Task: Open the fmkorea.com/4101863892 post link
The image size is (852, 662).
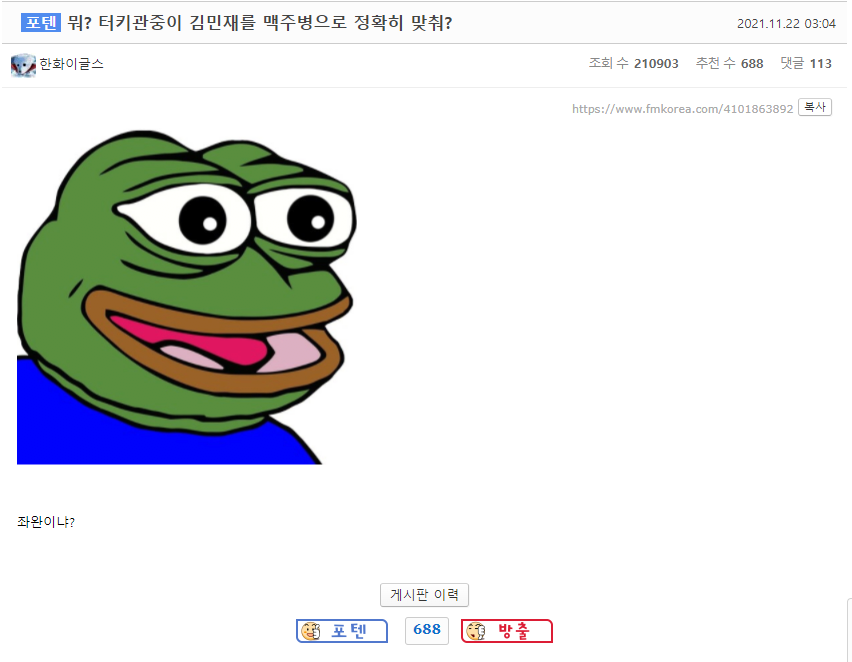Action: pos(682,109)
